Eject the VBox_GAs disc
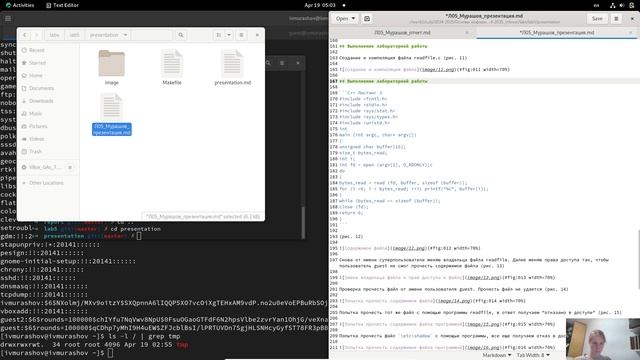This screenshot has height=360, width=640. pyautogui.click(x=70, y=167)
